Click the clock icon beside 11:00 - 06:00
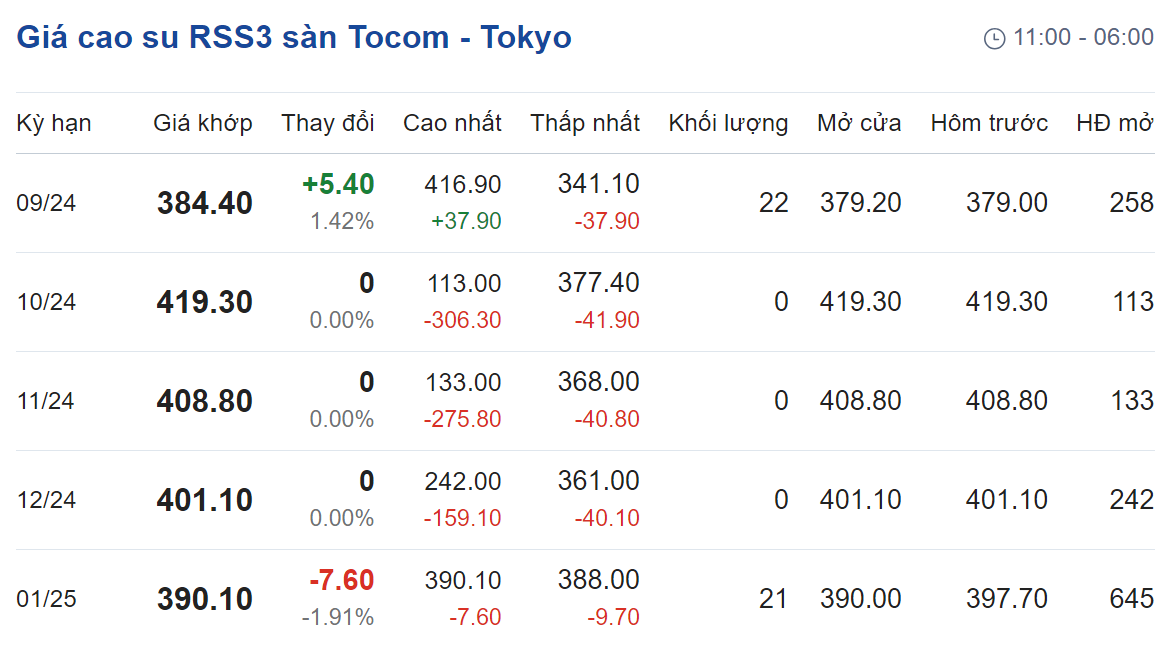1173x647 pixels. (x=994, y=38)
